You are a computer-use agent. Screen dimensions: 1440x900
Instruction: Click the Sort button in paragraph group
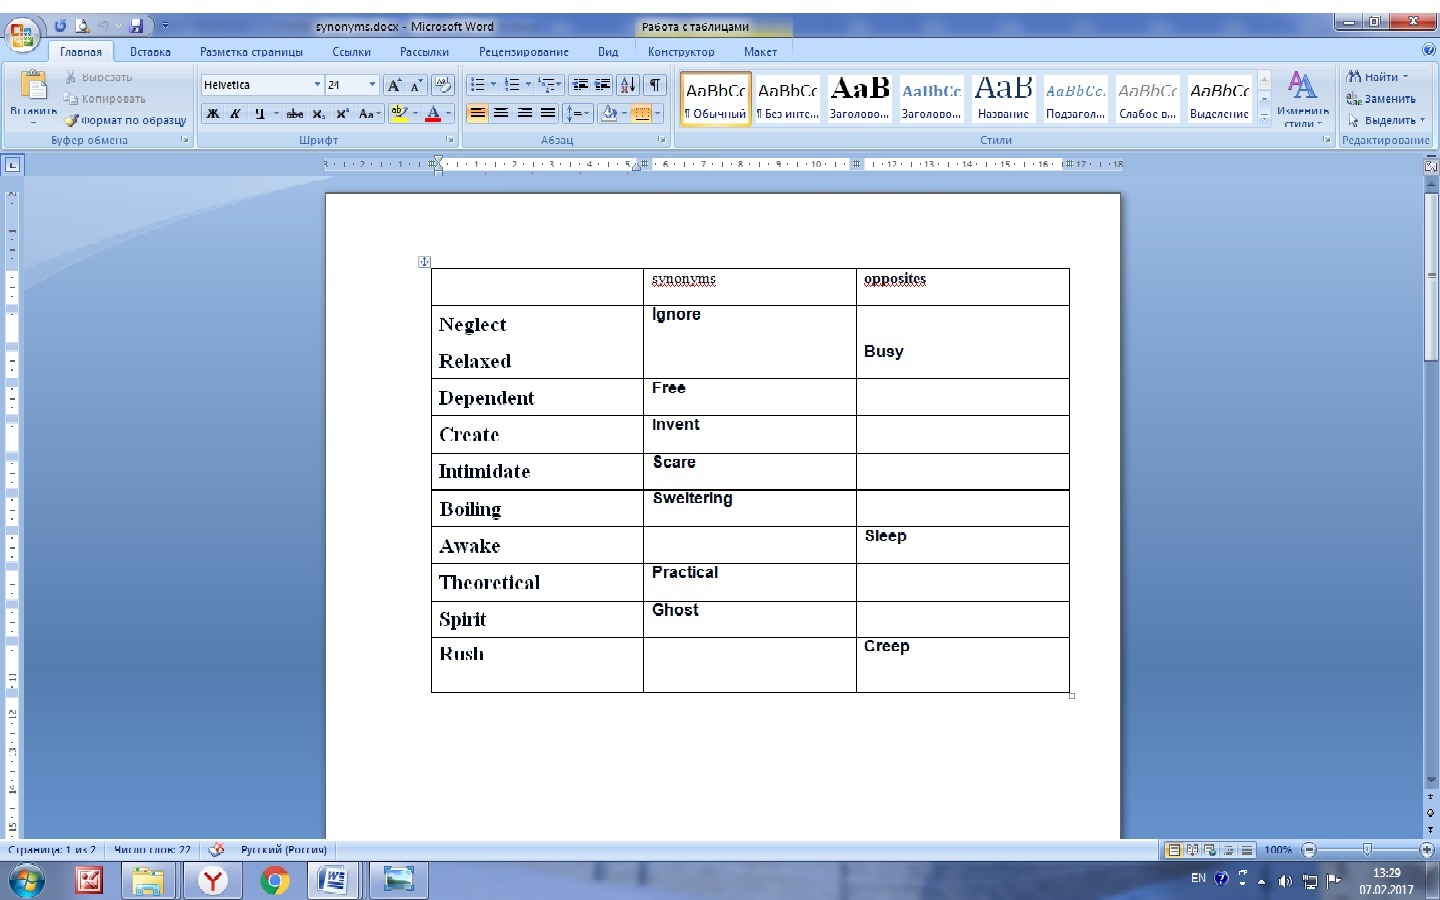tap(627, 85)
